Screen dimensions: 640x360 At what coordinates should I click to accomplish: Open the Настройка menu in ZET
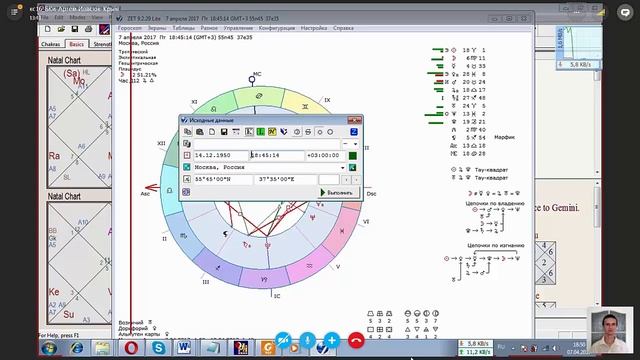click(314, 28)
